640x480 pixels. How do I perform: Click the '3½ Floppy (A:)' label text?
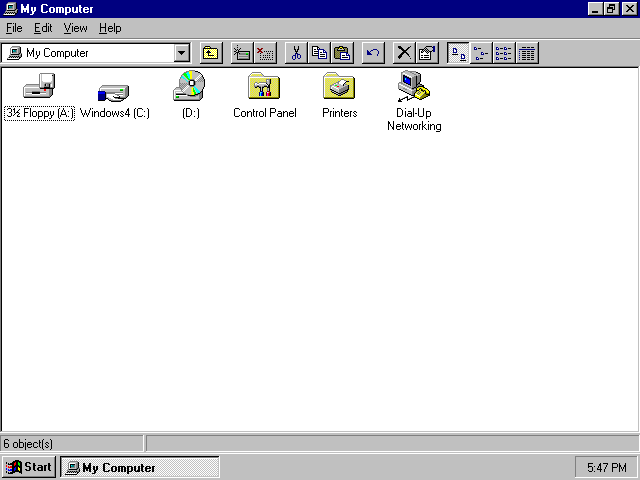[39, 113]
